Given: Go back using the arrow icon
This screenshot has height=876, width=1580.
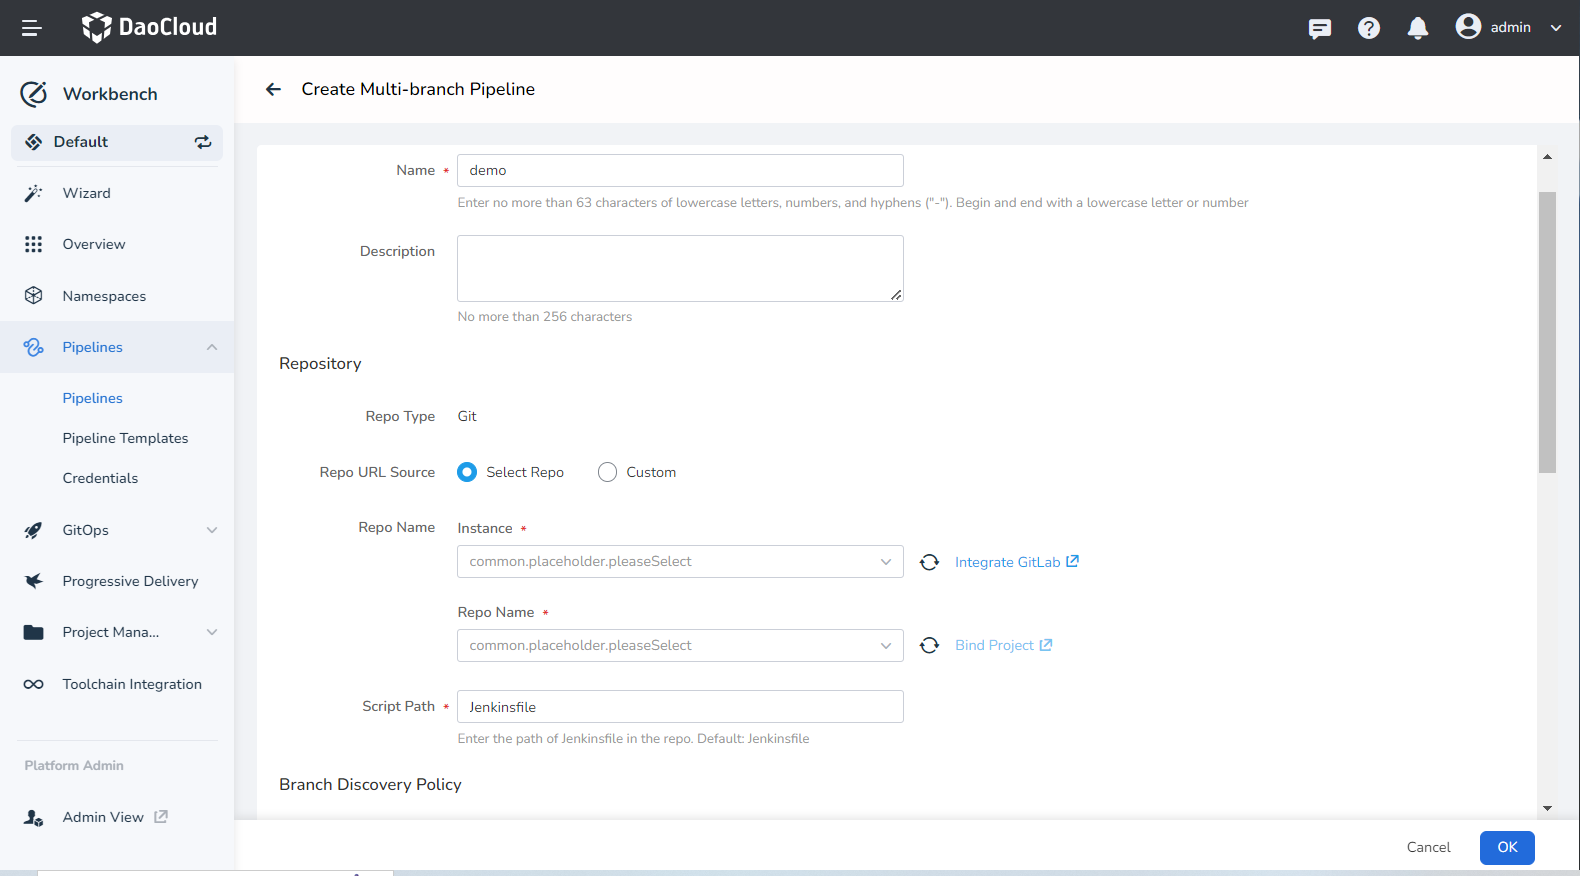Looking at the screenshot, I should (273, 89).
